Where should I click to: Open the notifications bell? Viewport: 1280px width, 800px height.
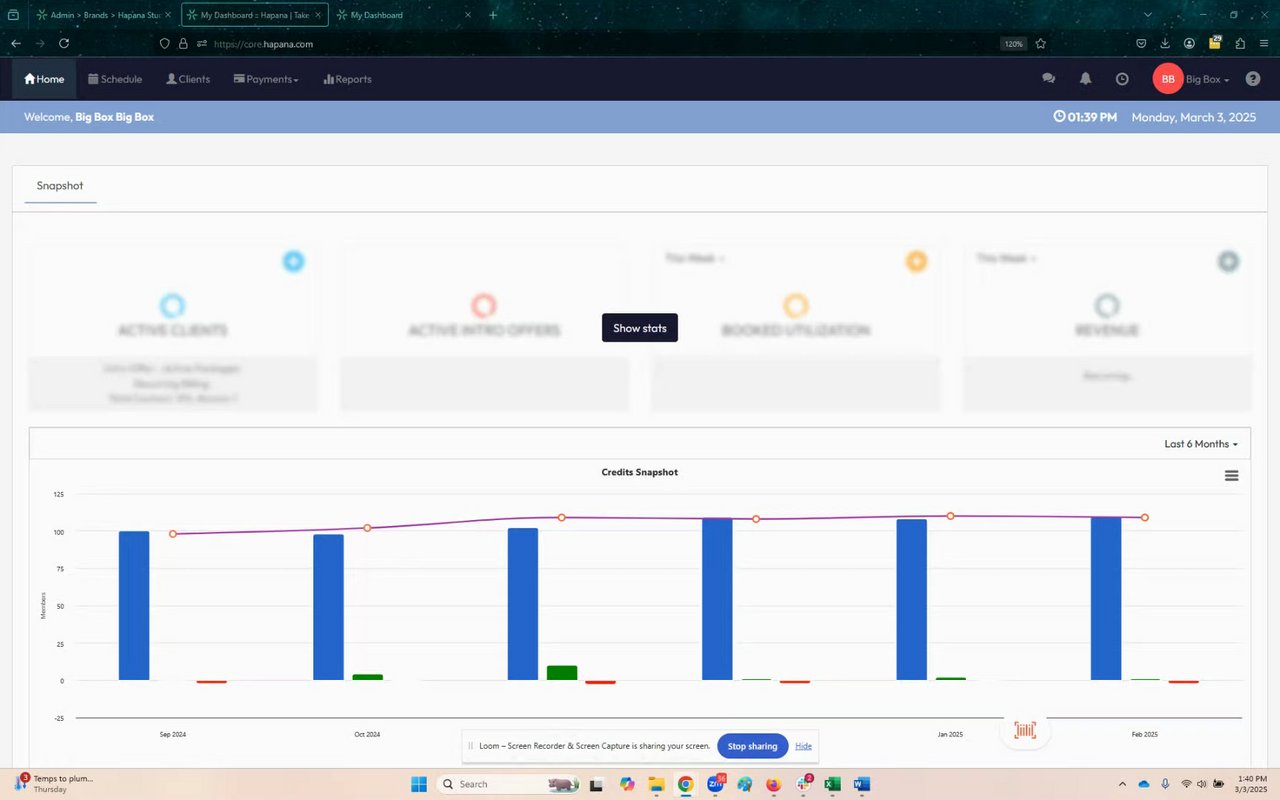(1085, 79)
